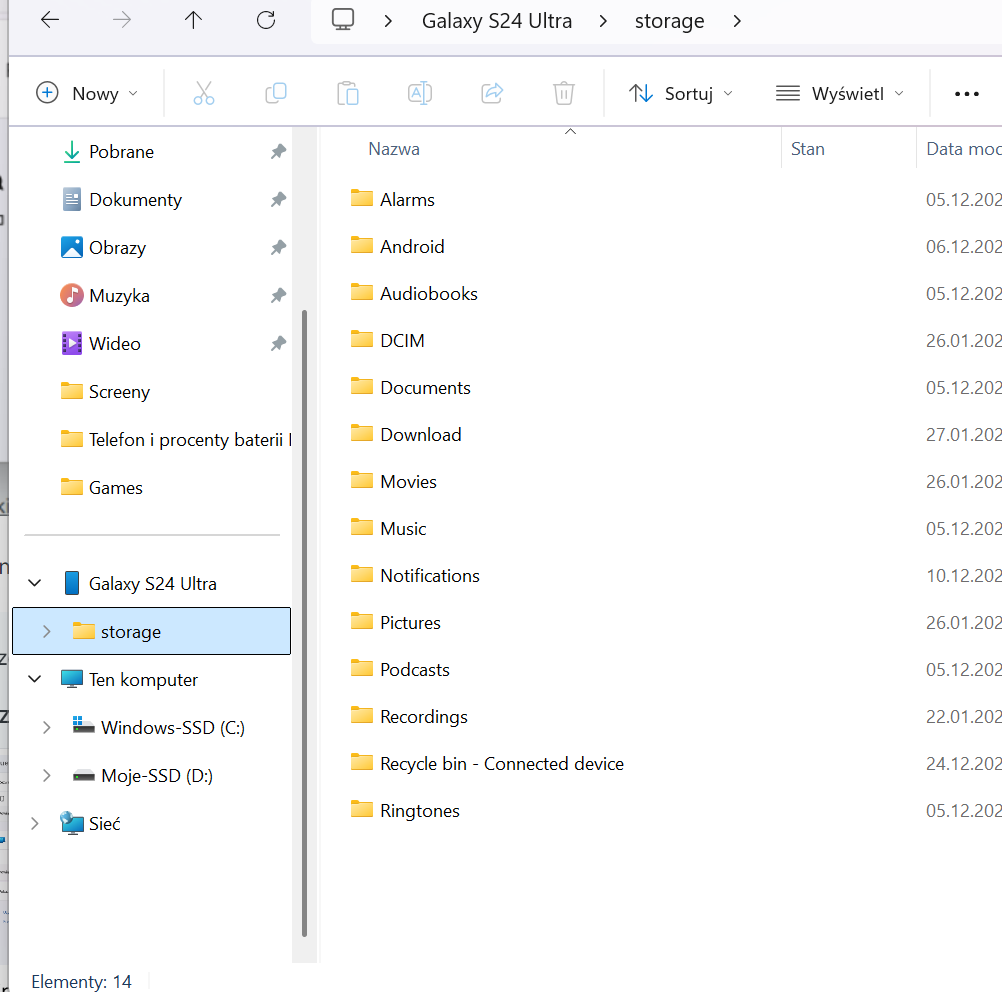This screenshot has height=992, width=1002.
Task: Click the Copy icon in toolbar
Action: pyautogui.click(x=276, y=94)
